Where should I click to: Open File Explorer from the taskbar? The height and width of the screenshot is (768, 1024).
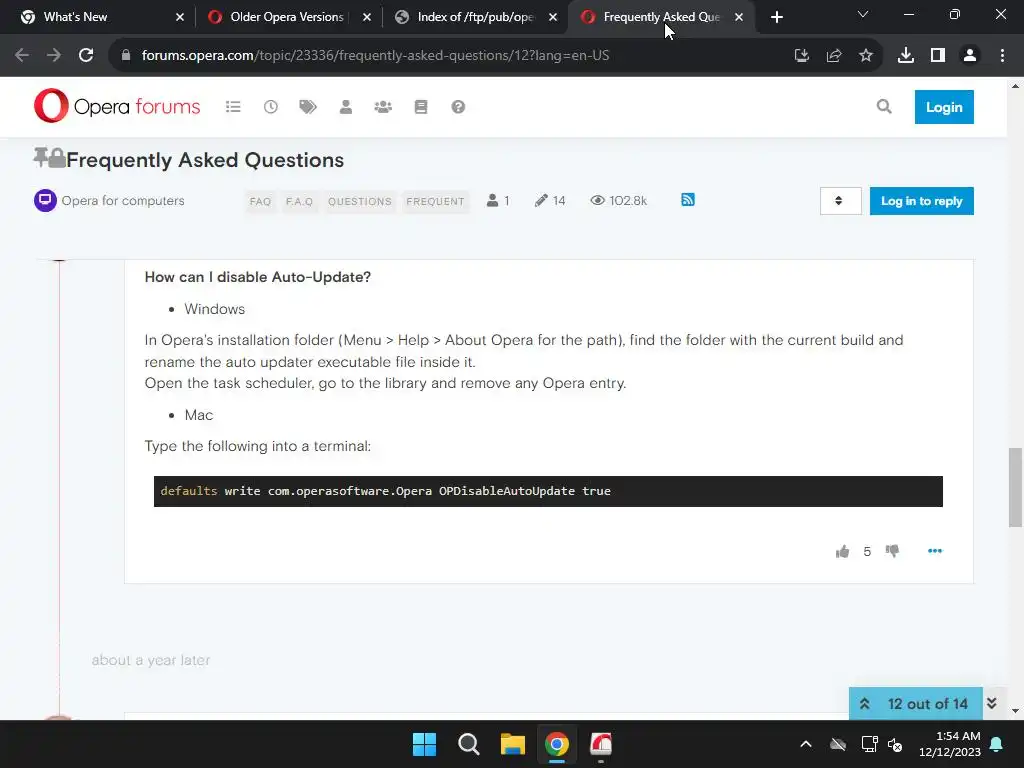(x=513, y=744)
